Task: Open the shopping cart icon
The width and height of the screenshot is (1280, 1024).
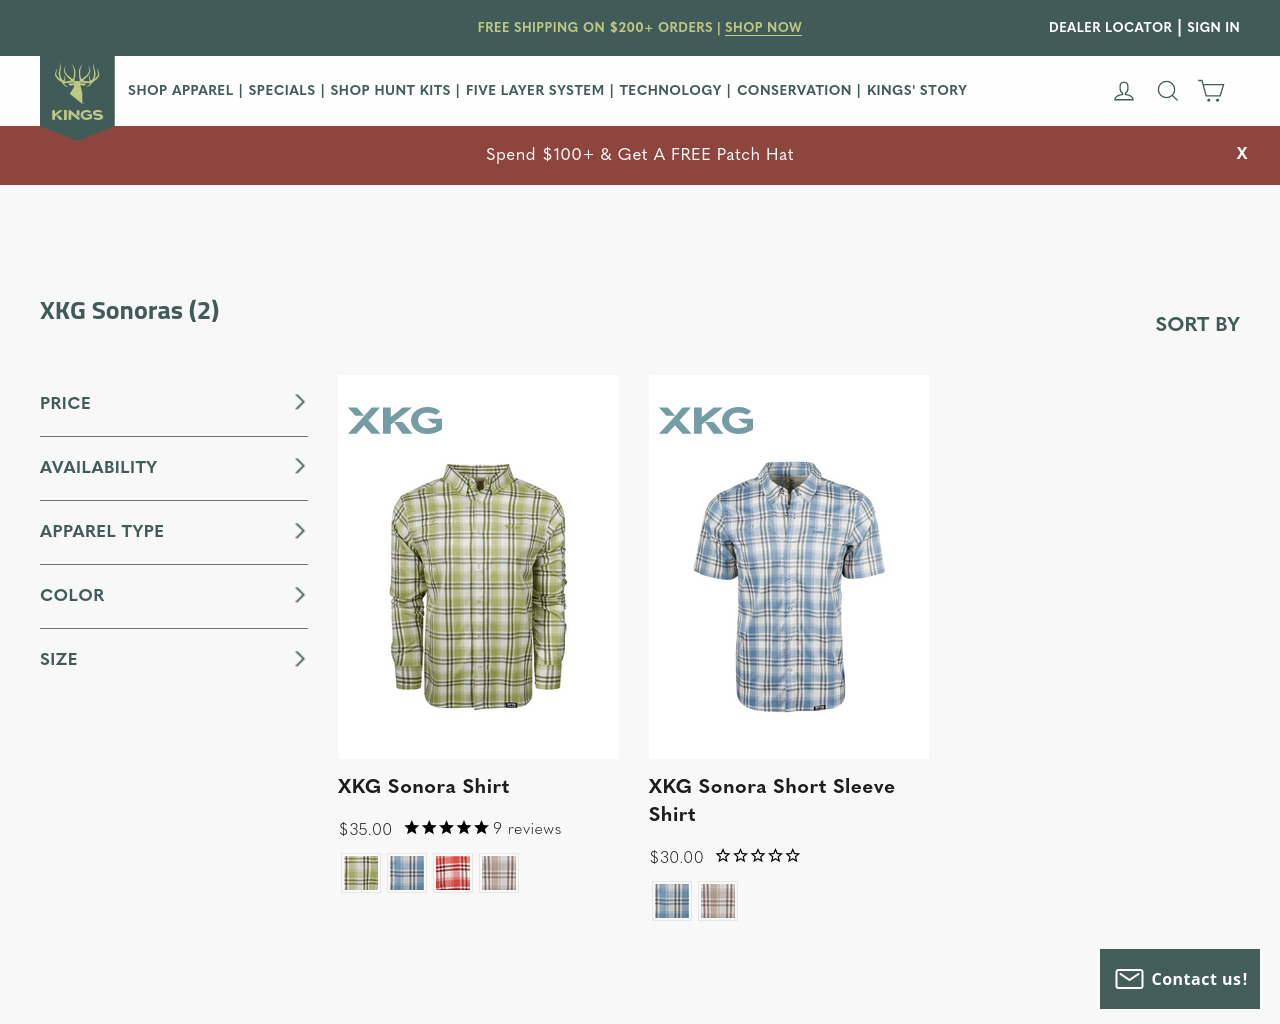Action: [1211, 91]
